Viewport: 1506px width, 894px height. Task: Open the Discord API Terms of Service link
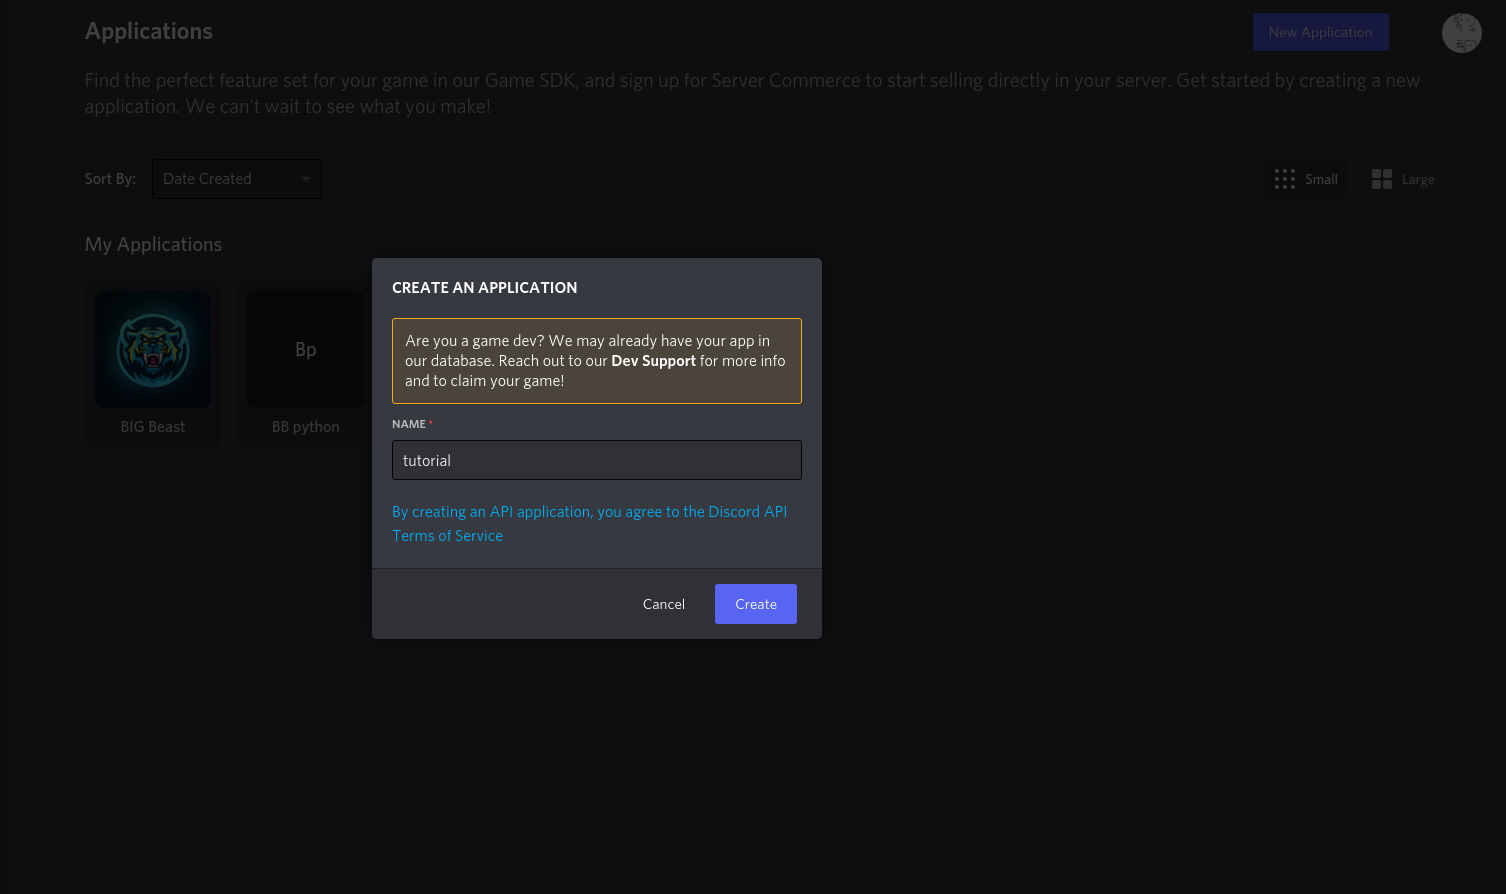click(x=589, y=523)
